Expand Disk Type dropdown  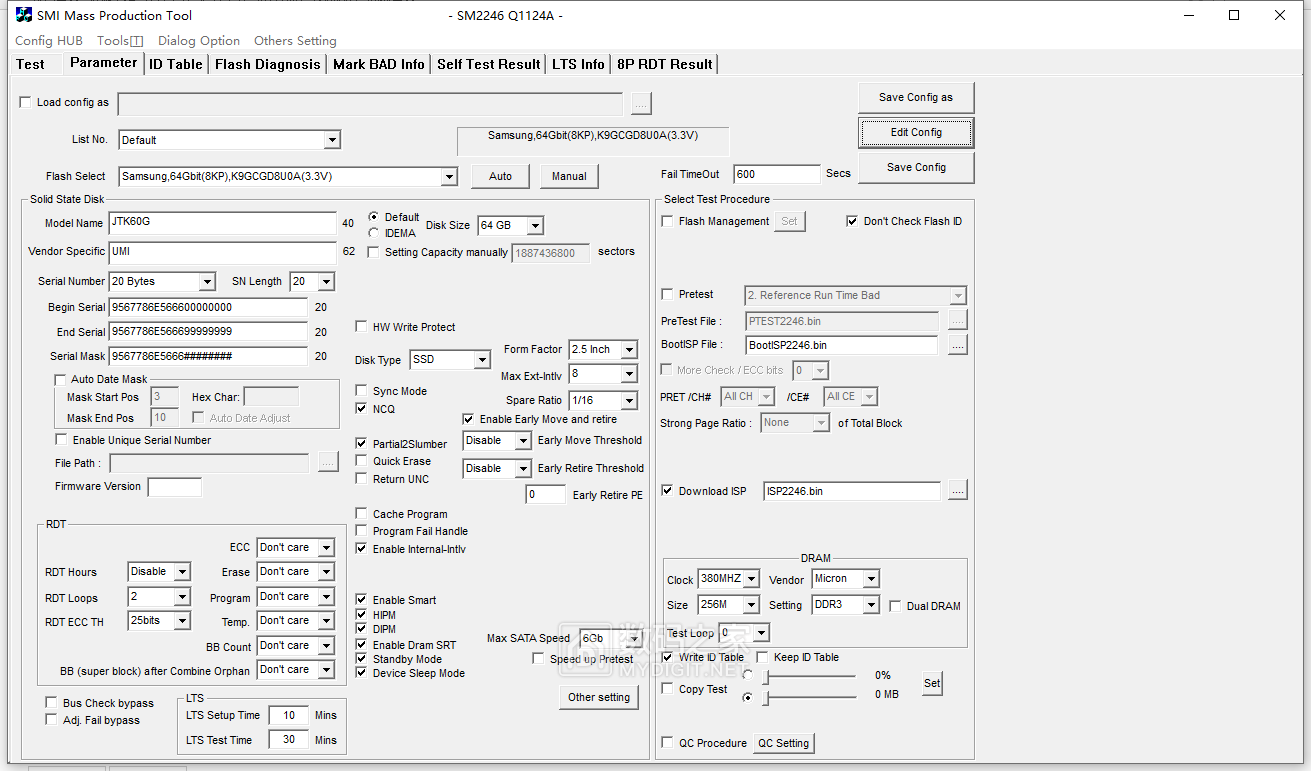(482, 360)
